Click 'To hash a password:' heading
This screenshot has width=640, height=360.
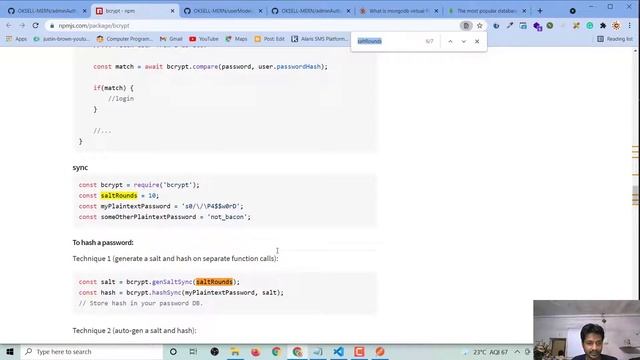[103, 242]
